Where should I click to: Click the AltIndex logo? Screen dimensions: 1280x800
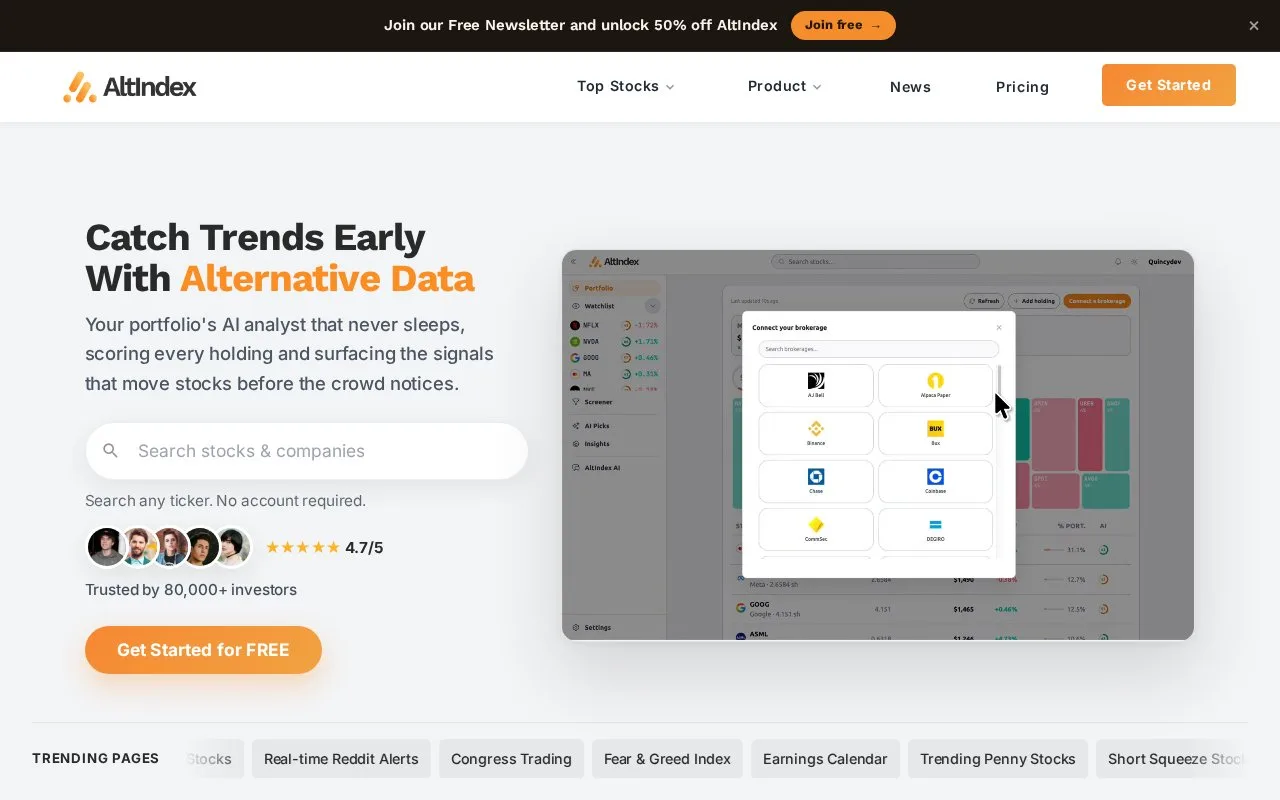(129, 87)
